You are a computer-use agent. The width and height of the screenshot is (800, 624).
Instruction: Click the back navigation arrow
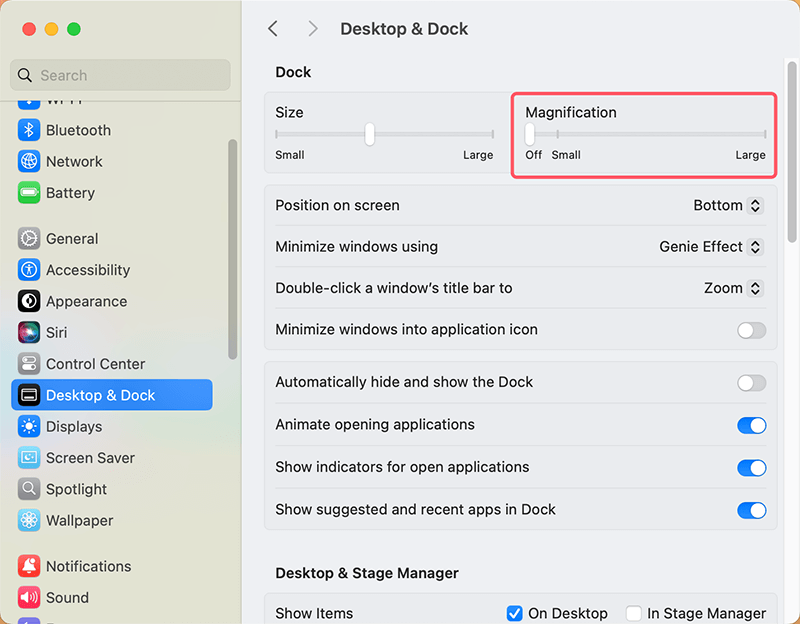273,29
